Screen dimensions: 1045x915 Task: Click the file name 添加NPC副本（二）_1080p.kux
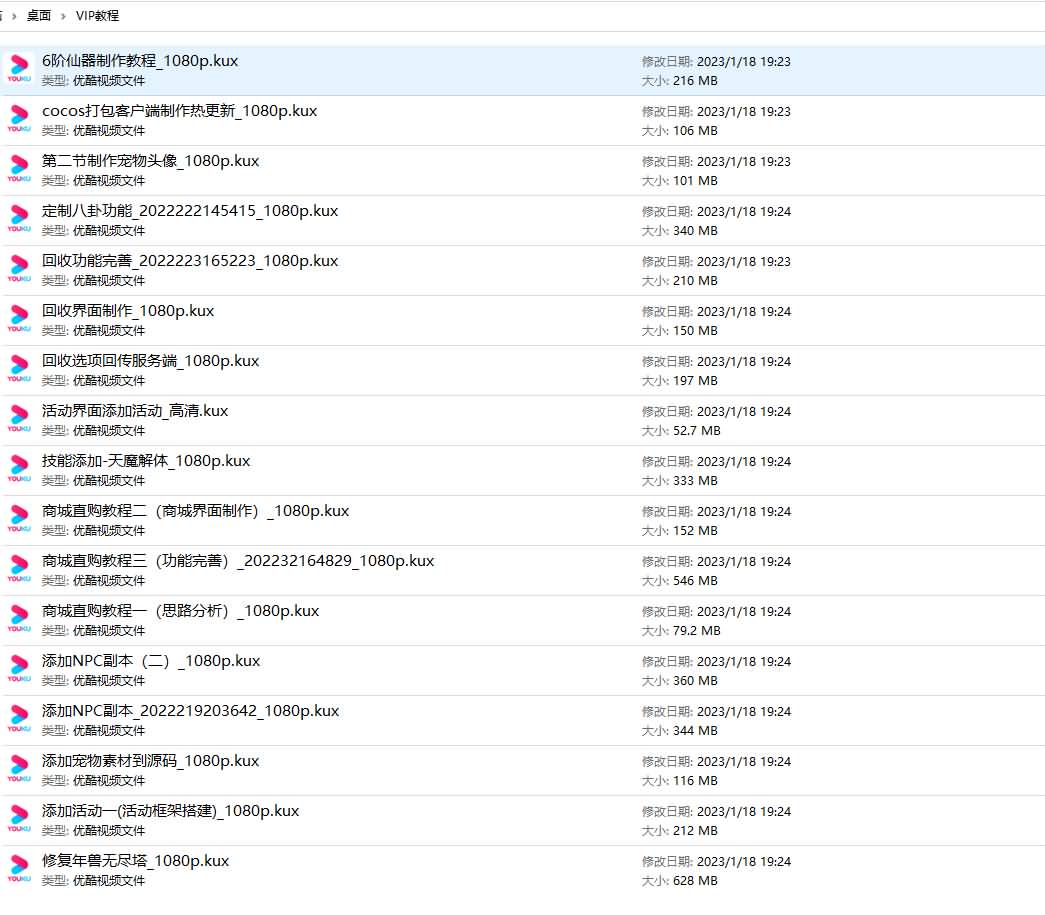pyautogui.click(x=151, y=661)
